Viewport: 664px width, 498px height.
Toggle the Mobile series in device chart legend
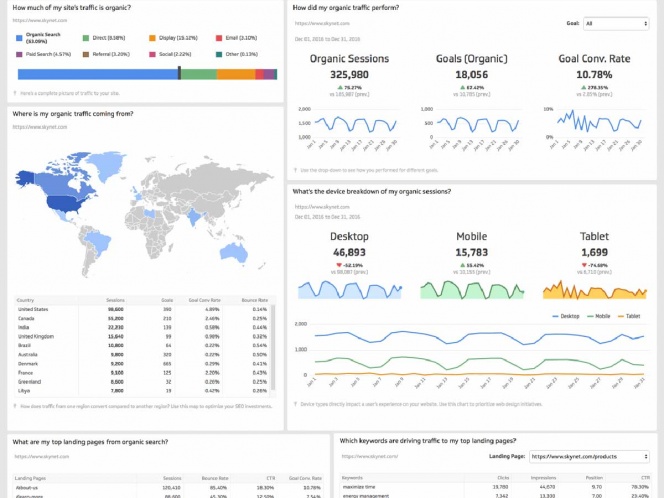(598, 316)
